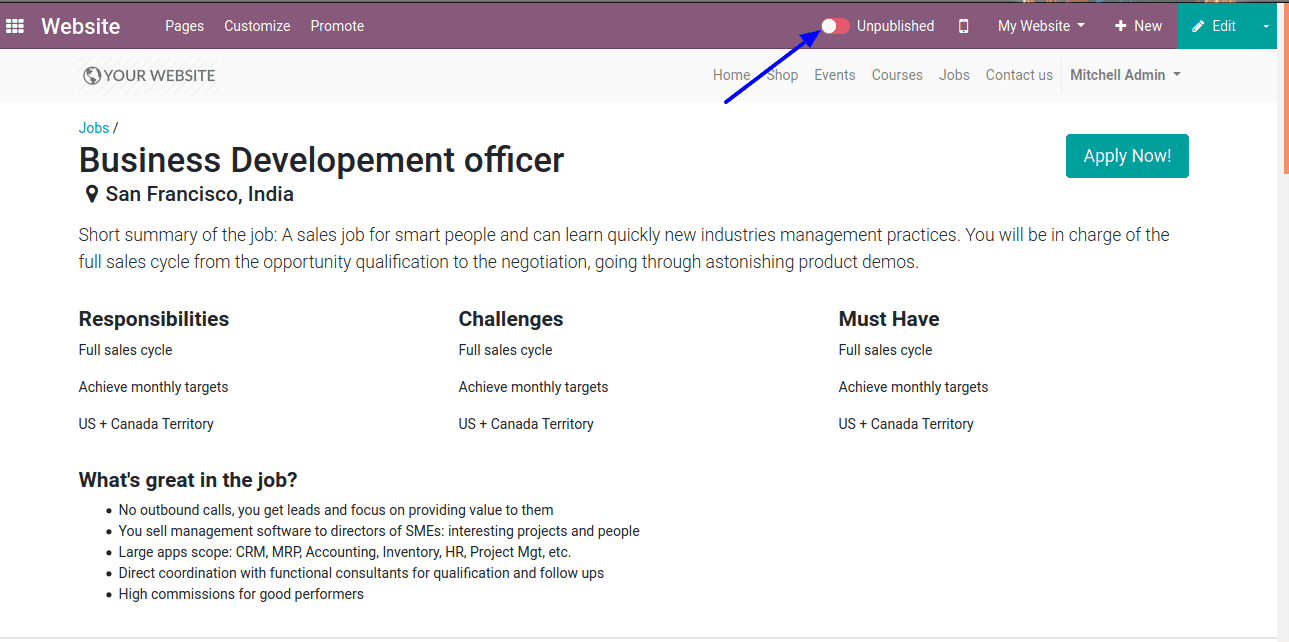Click the 'Large apps scope' bullet text
The image size is (1289, 642).
[345, 552]
